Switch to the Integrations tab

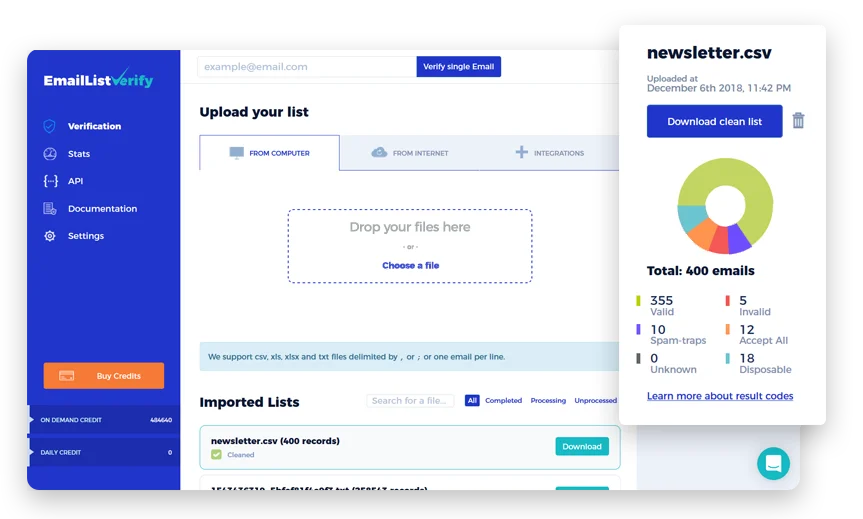click(x=549, y=153)
